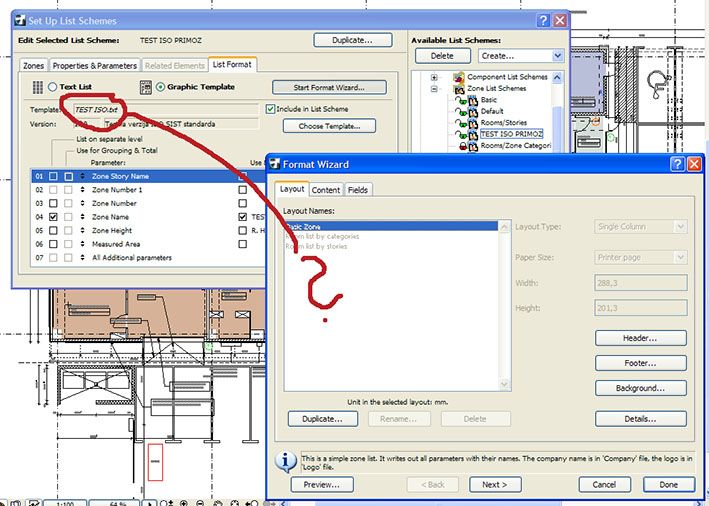The height and width of the screenshot is (506, 709).
Task: Select Room list by categories layout
Action: pos(322,236)
